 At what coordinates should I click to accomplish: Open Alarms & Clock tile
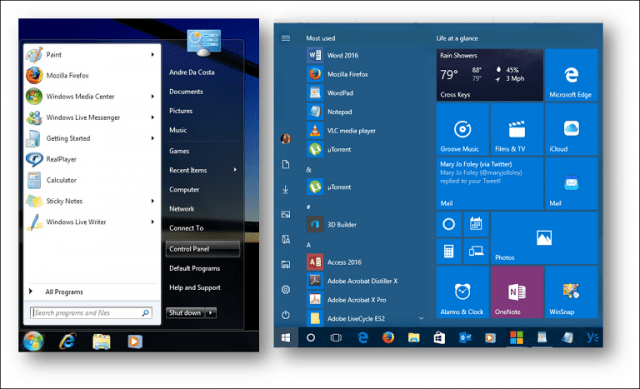coord(462,292)
